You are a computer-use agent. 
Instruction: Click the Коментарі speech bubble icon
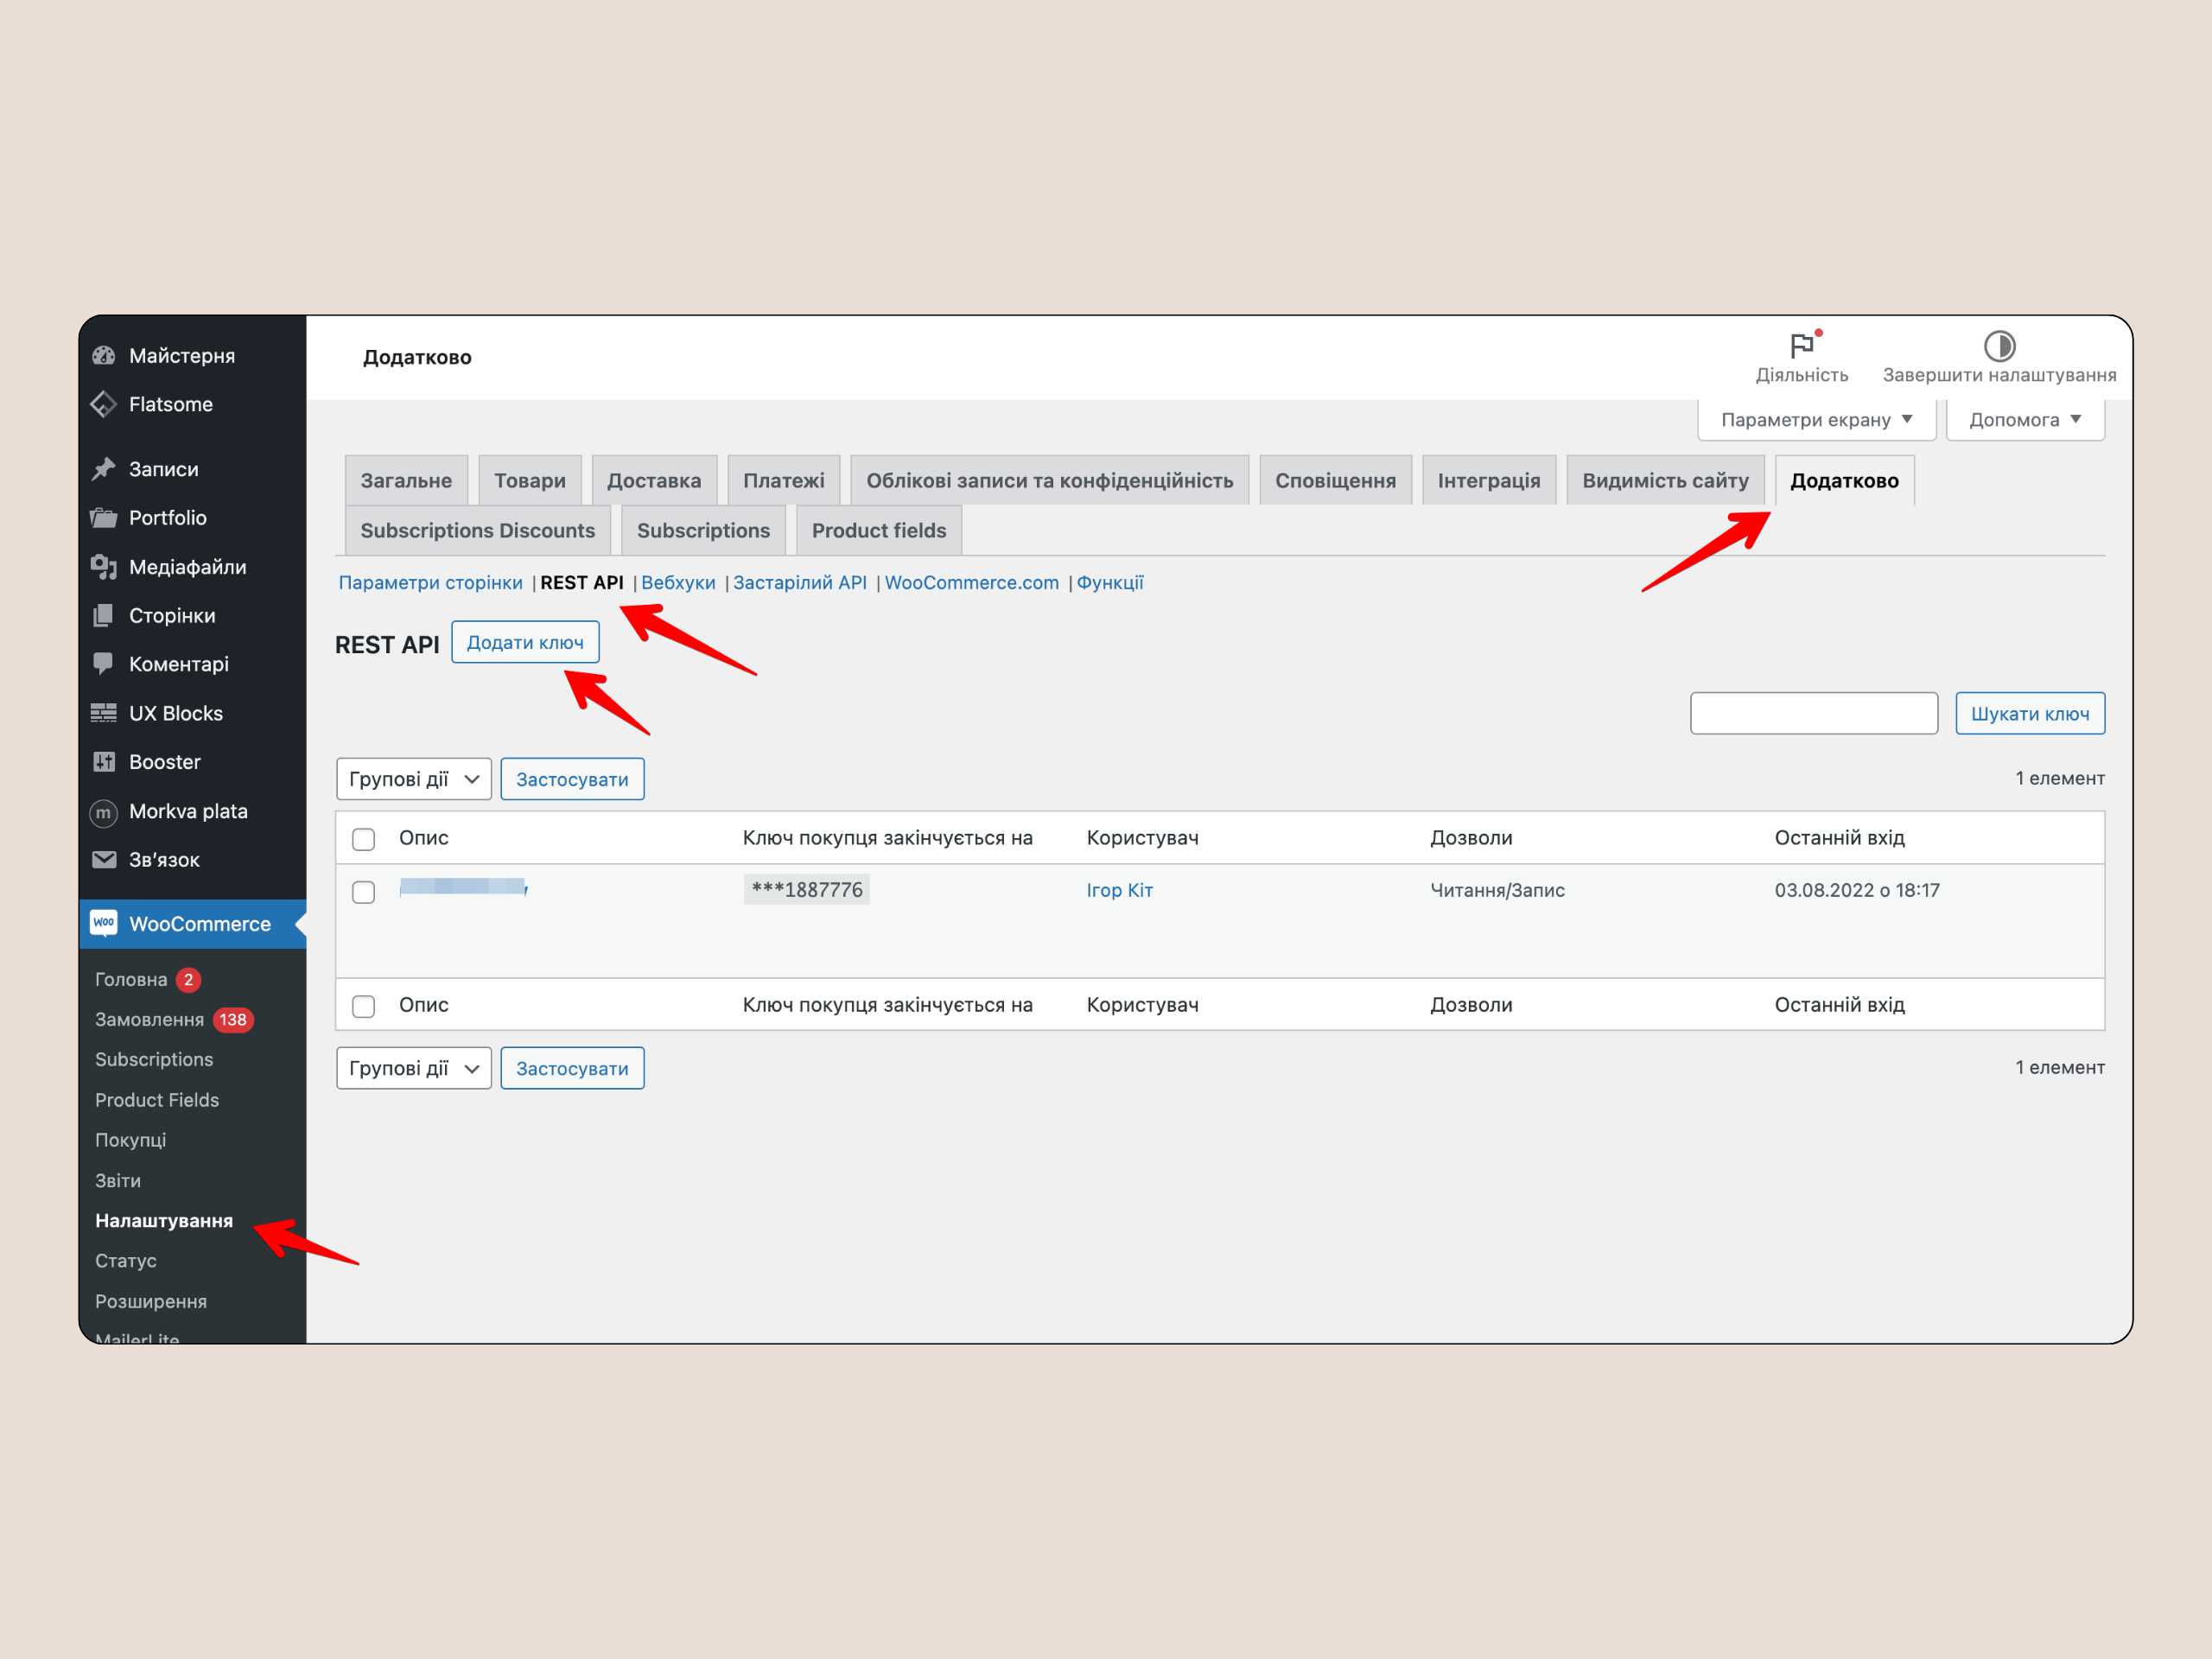(103, 664)
